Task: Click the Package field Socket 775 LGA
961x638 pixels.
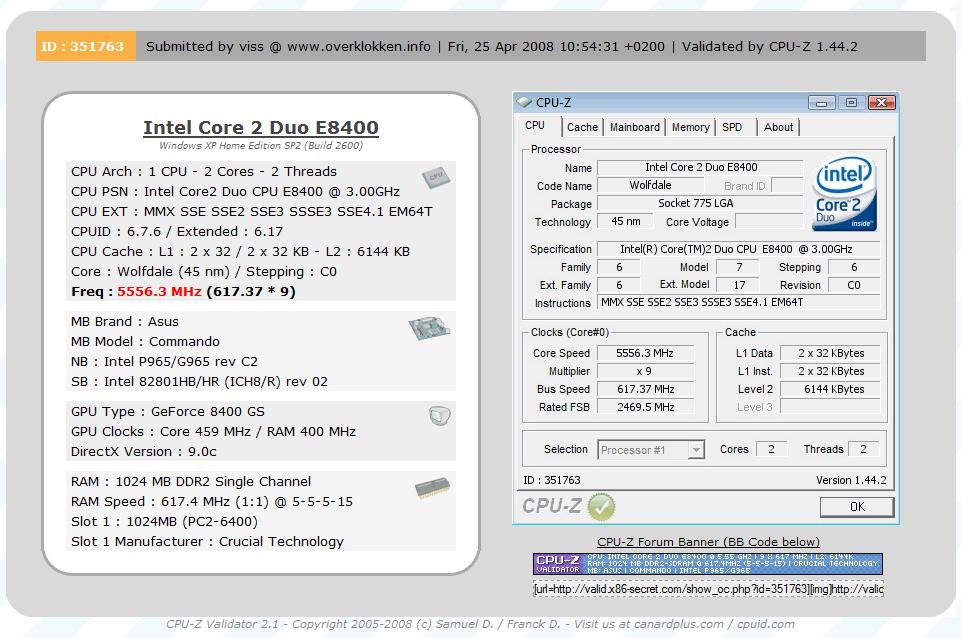Action: coord(701,203)
